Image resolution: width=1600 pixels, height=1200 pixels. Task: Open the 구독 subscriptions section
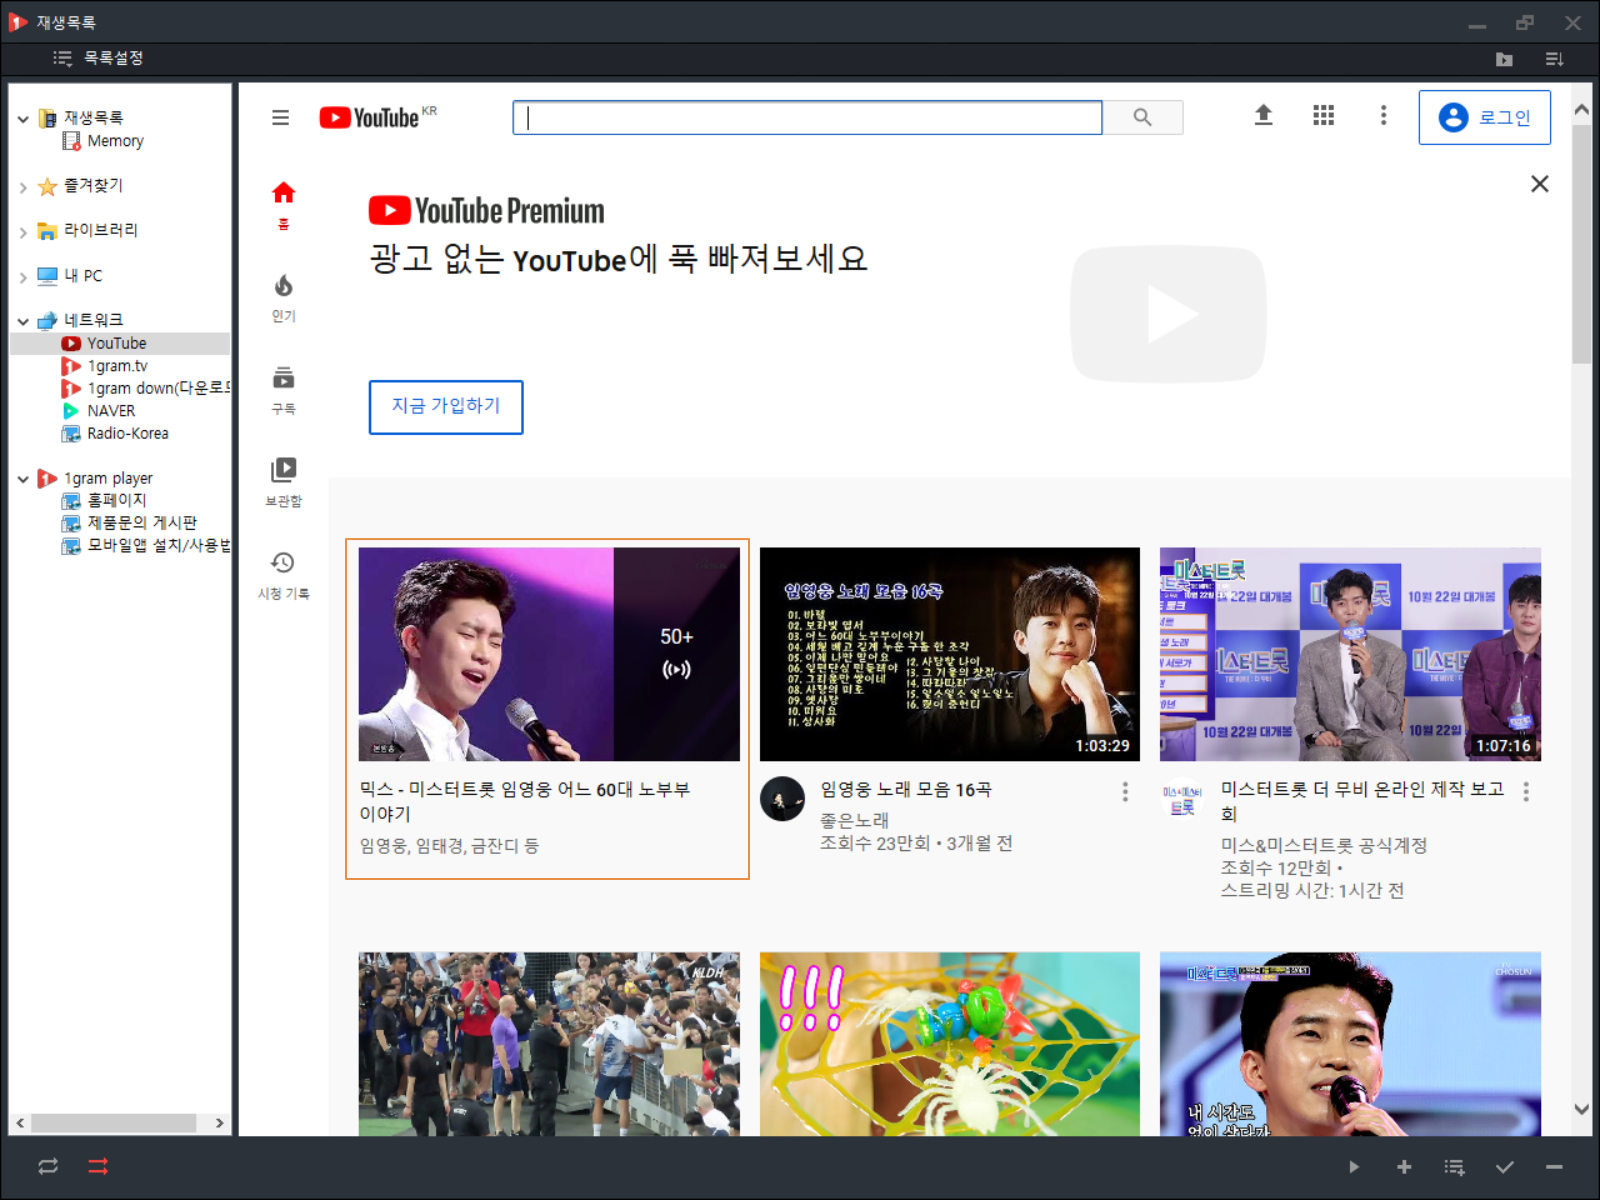(x=284, y=391)
